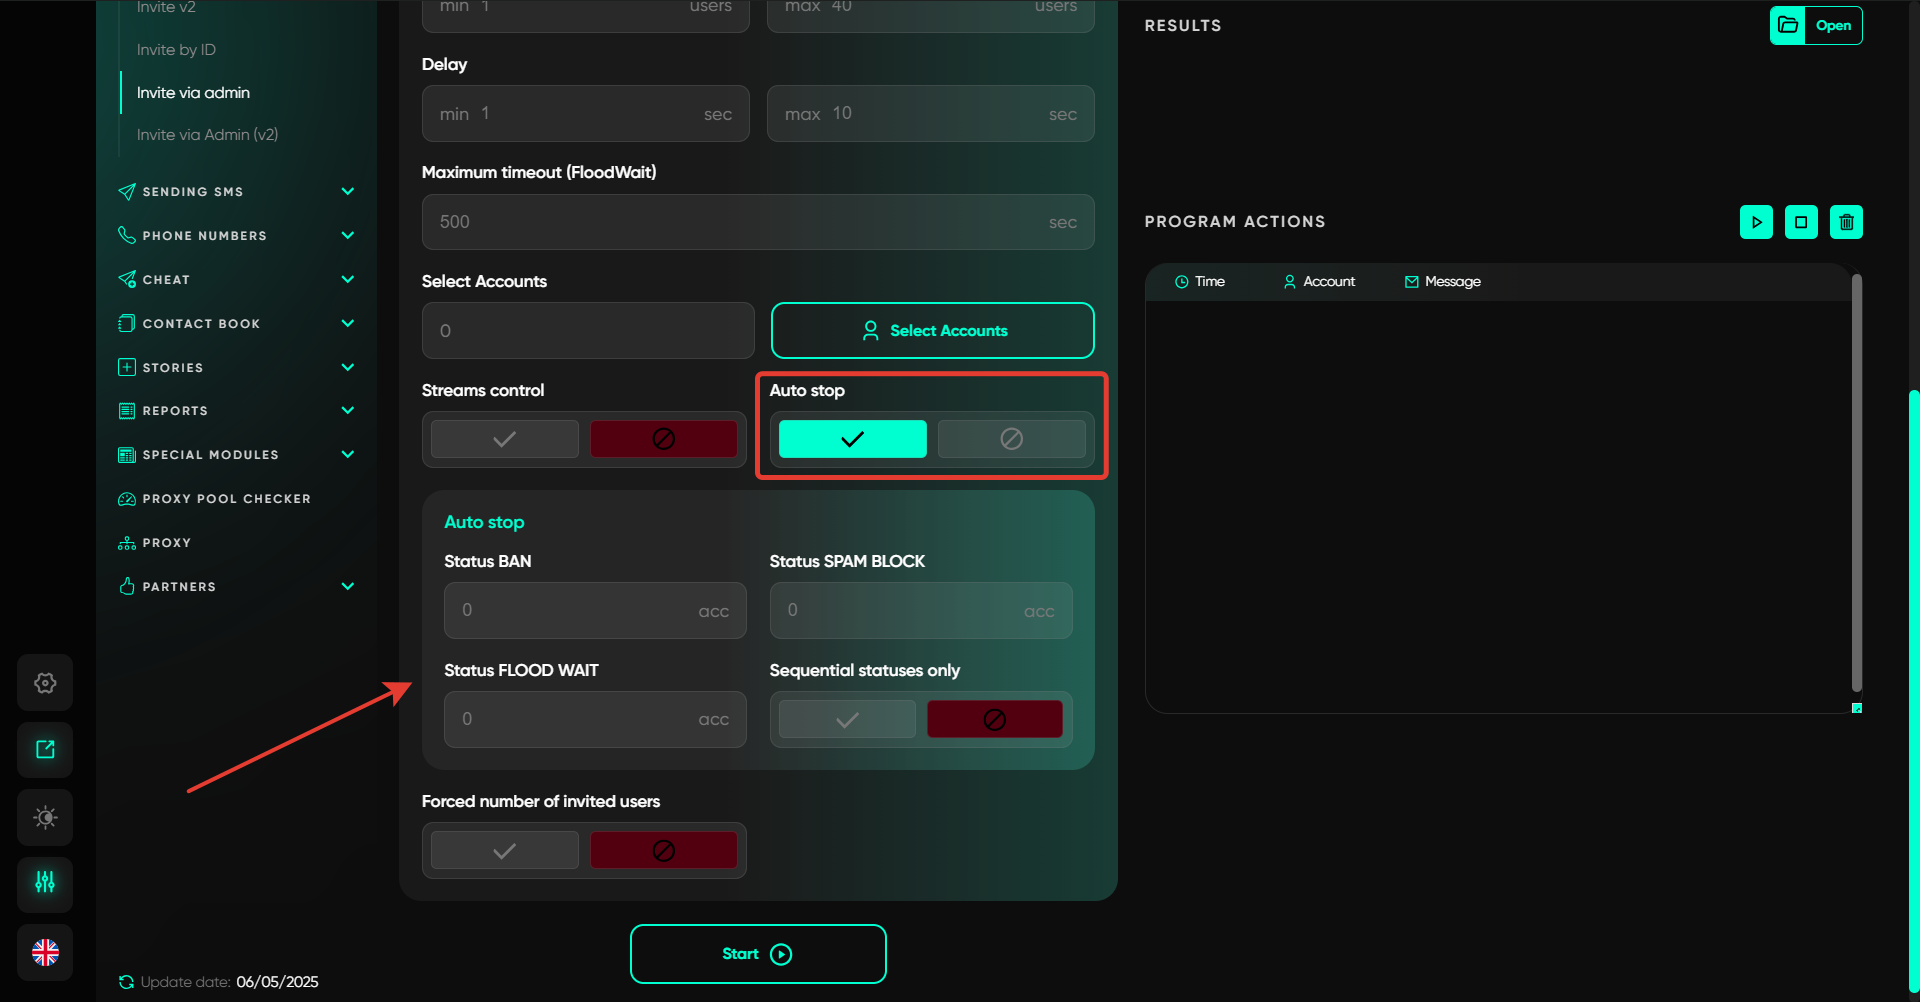Viewport: 1920px width, 1002px height.
Task: Open Invite via Admin (v2) menu item
Action: tap(207, 135)
